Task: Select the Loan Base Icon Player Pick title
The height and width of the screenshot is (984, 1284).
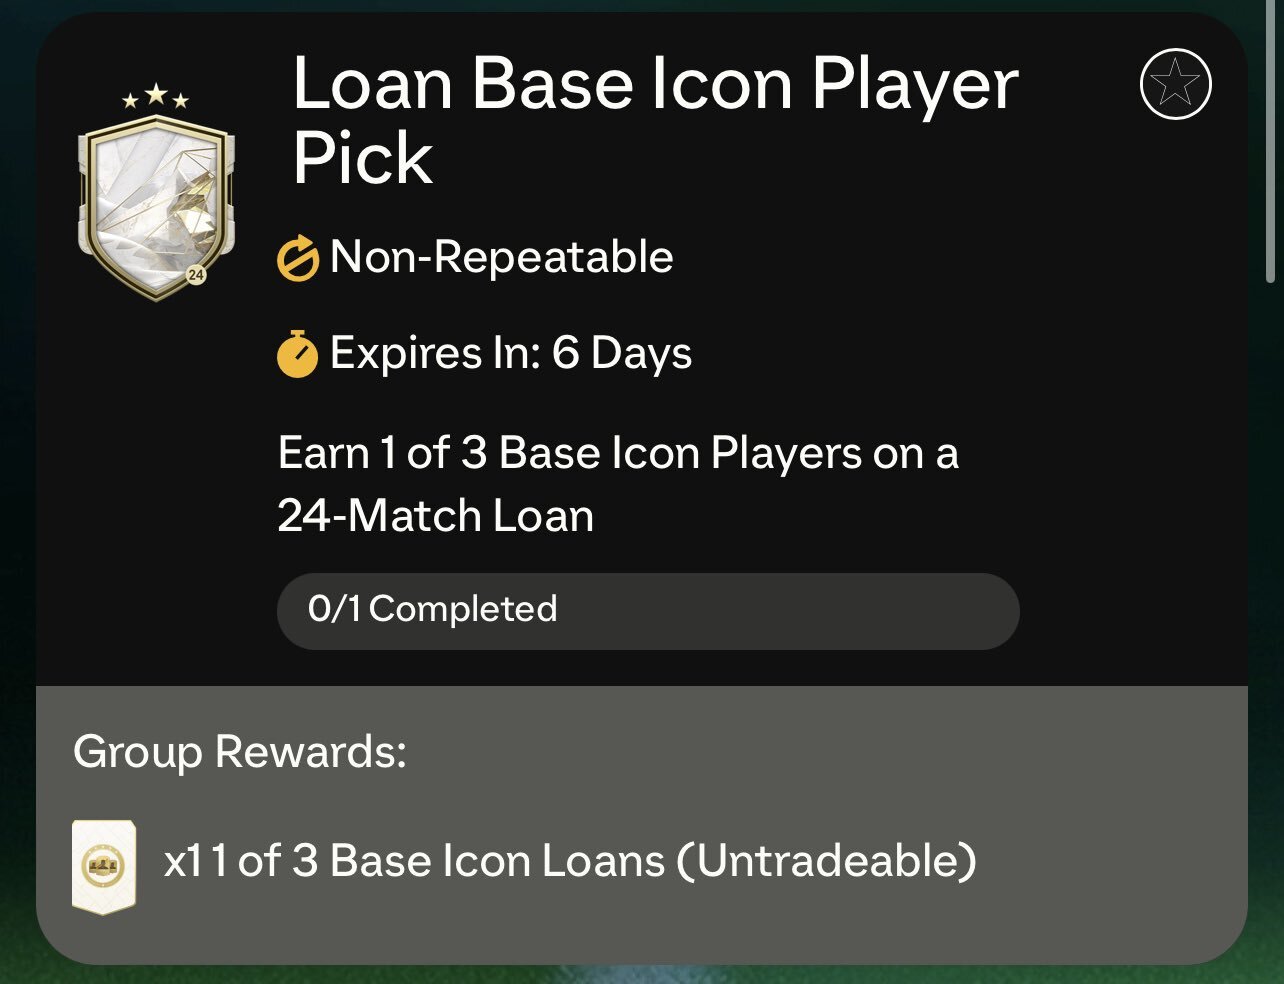Action: point(650,120)
